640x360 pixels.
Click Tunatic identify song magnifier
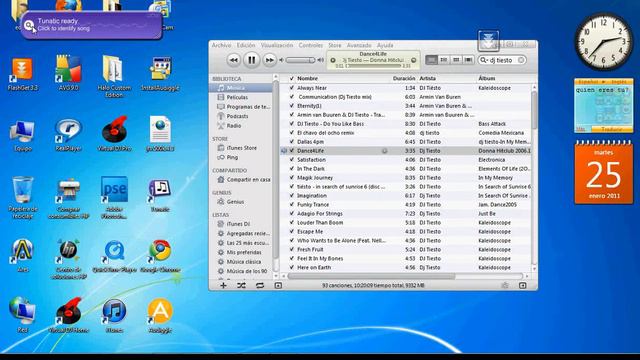tap(29, 26)
